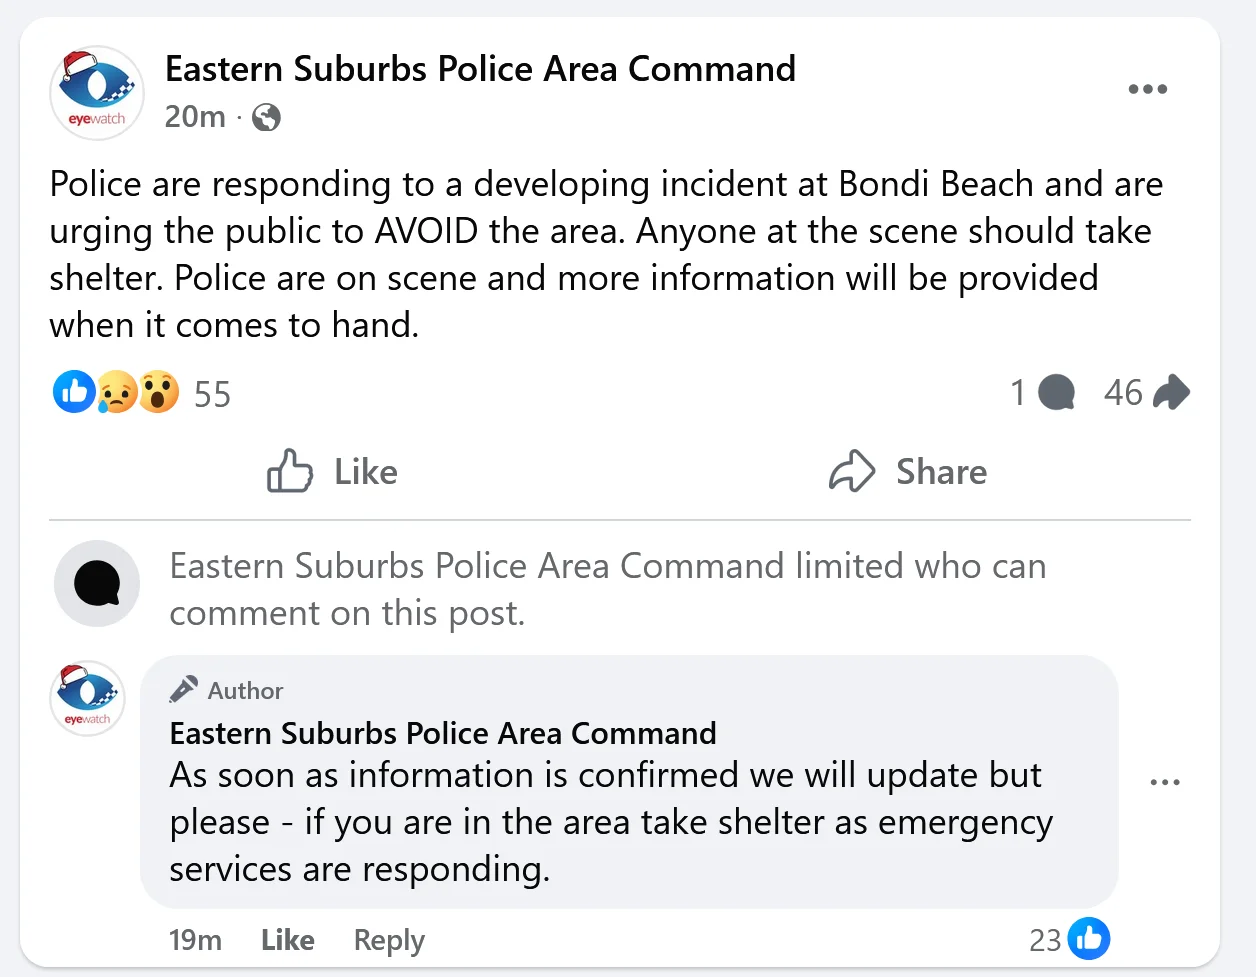
Task: Click the black comment bubble restriction icon
Action: [97, 584]
